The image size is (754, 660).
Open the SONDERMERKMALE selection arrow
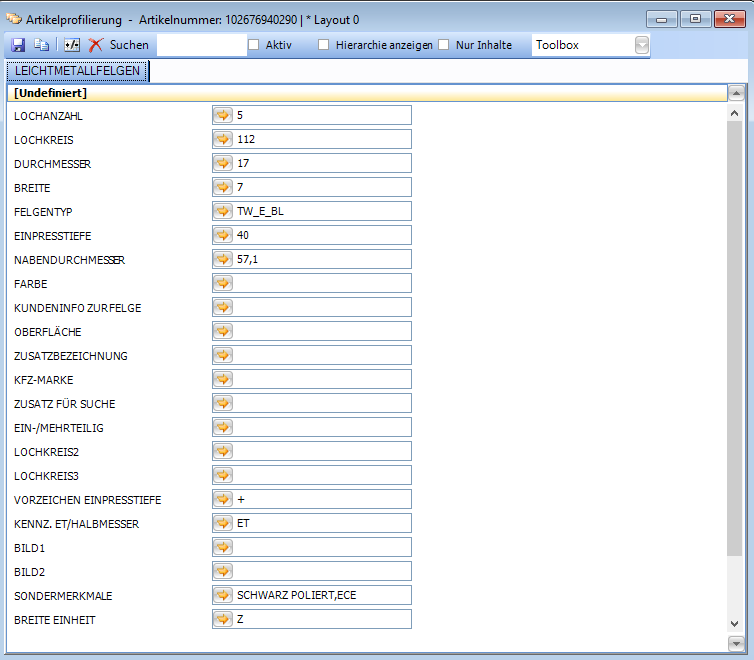(x=223, y=595)
